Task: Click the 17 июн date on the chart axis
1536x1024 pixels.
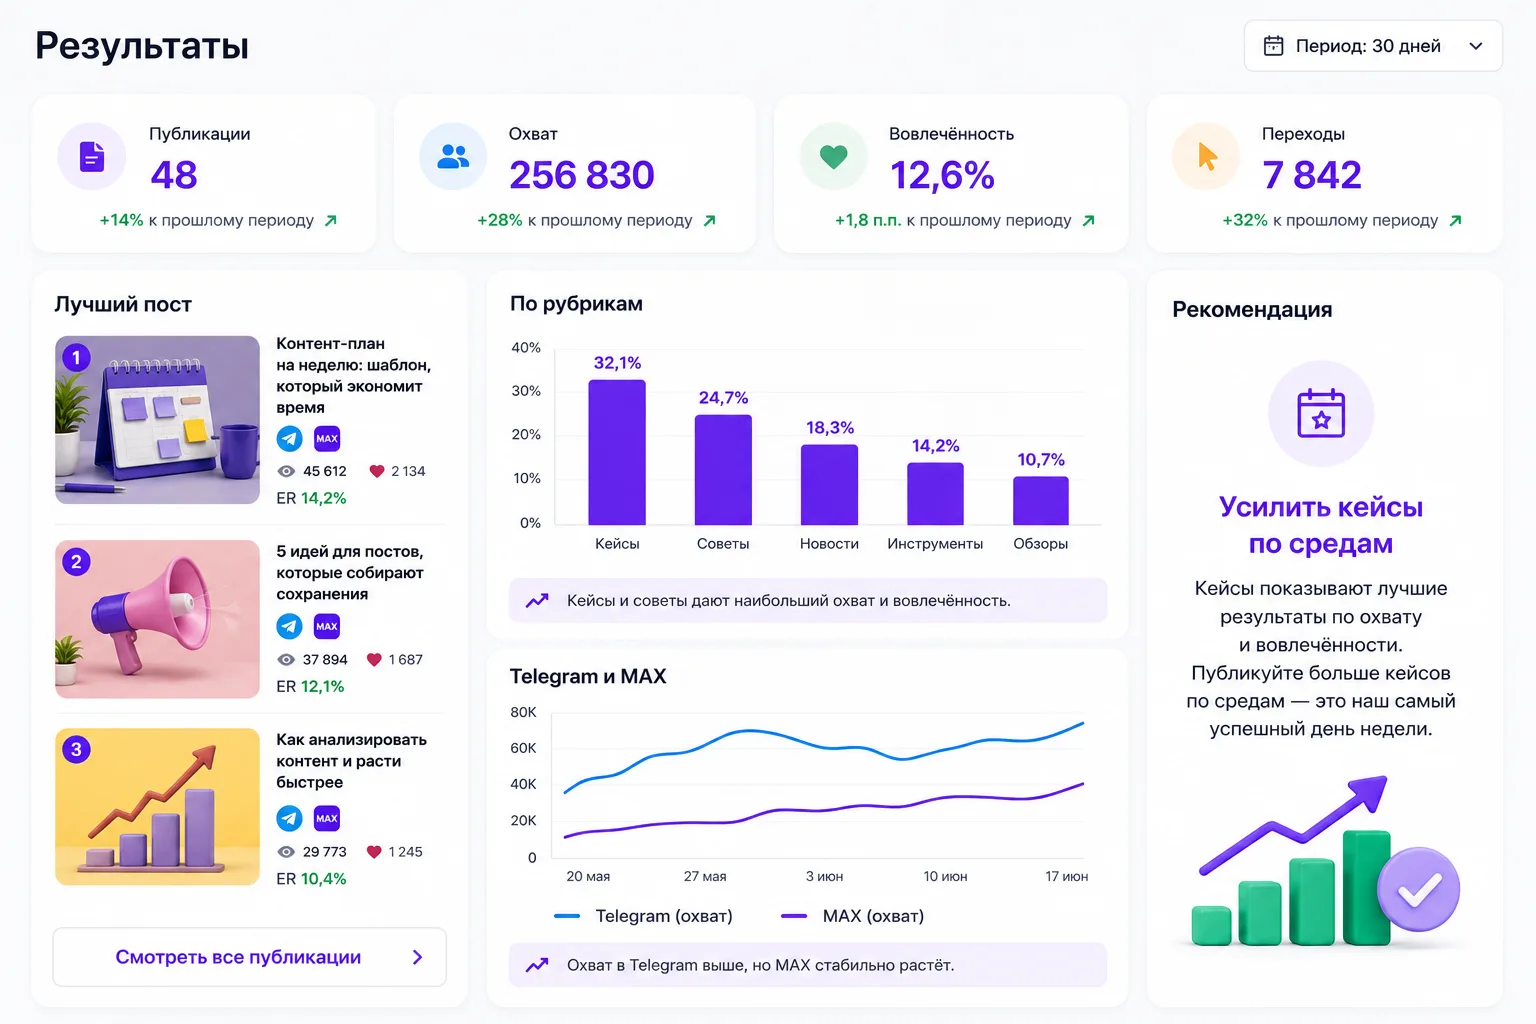Action: click(x=1067, y=877)
